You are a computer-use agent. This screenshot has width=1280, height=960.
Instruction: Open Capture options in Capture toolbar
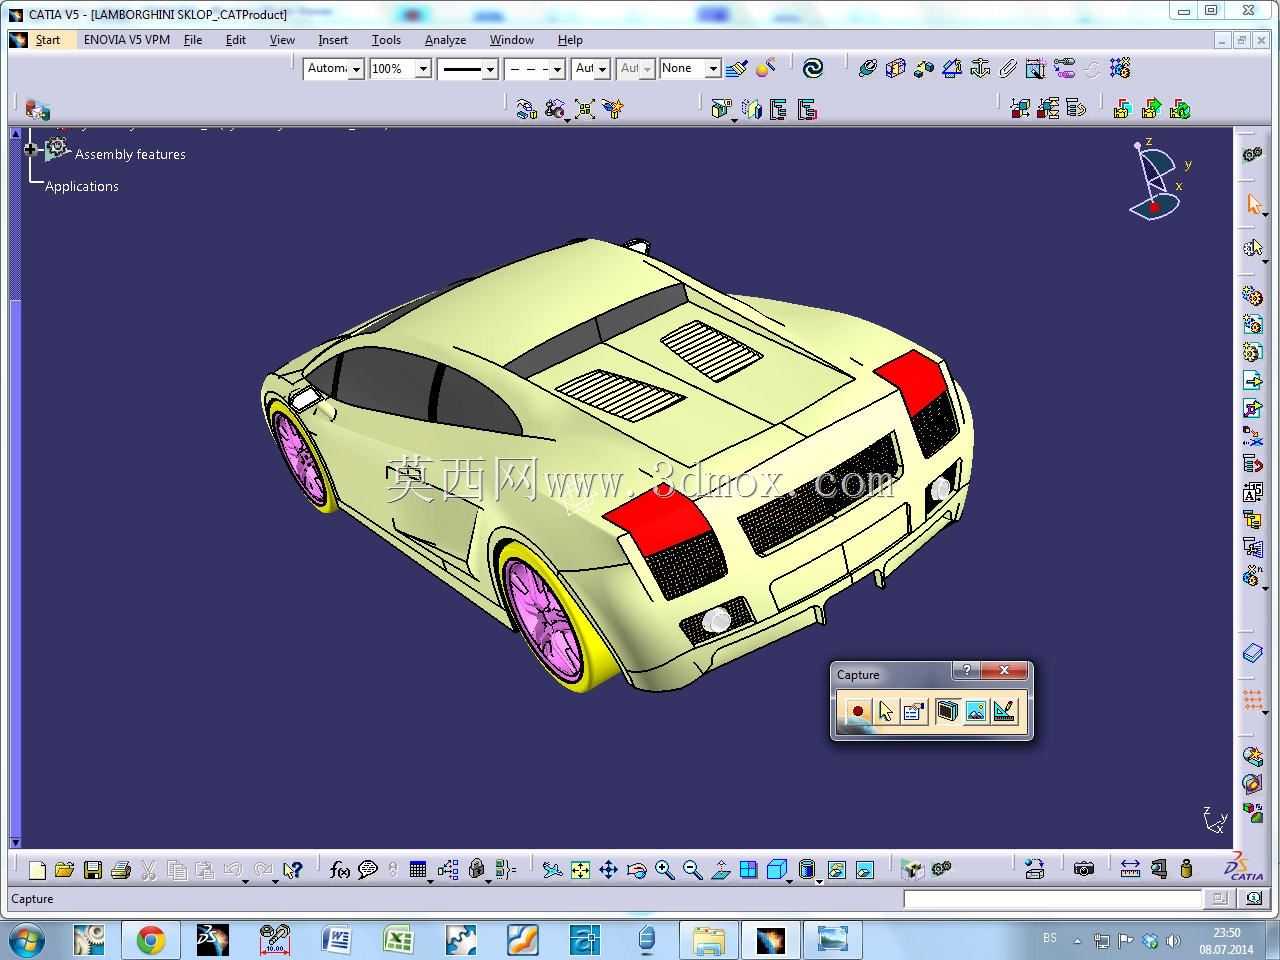913,711
